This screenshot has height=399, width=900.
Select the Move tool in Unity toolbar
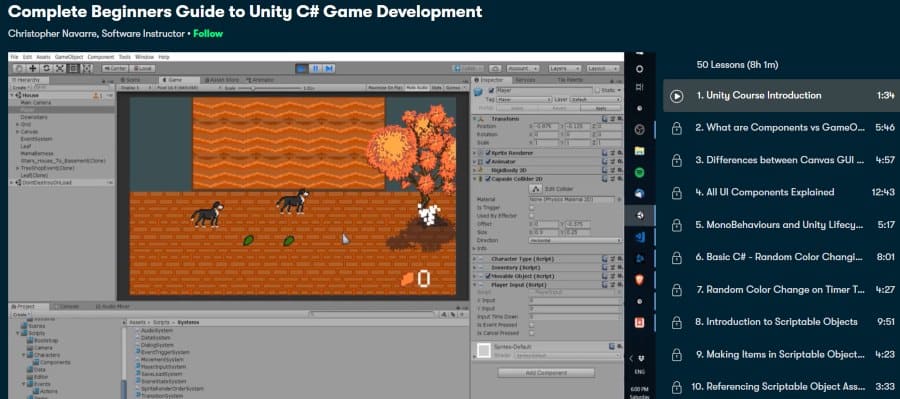[33, 68]
